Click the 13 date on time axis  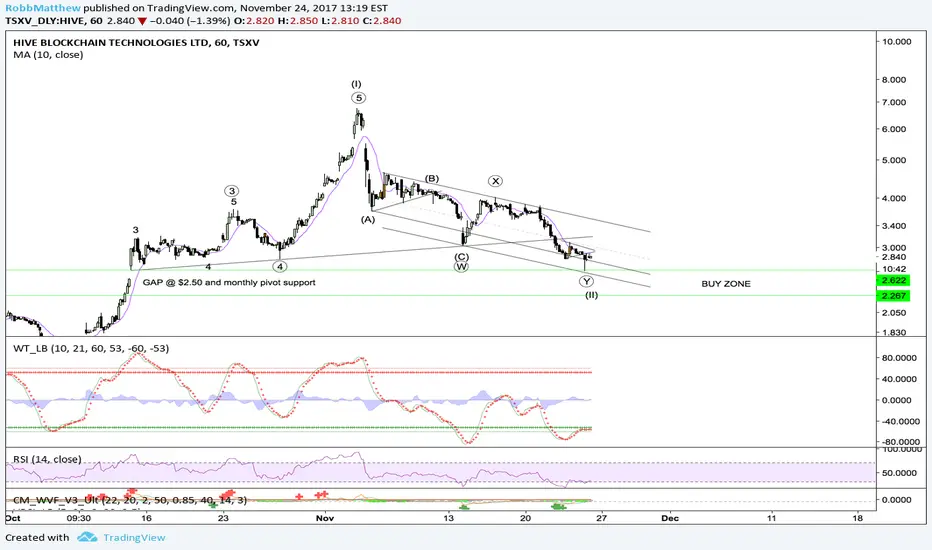pyautogui.click(x=449, y=518)
